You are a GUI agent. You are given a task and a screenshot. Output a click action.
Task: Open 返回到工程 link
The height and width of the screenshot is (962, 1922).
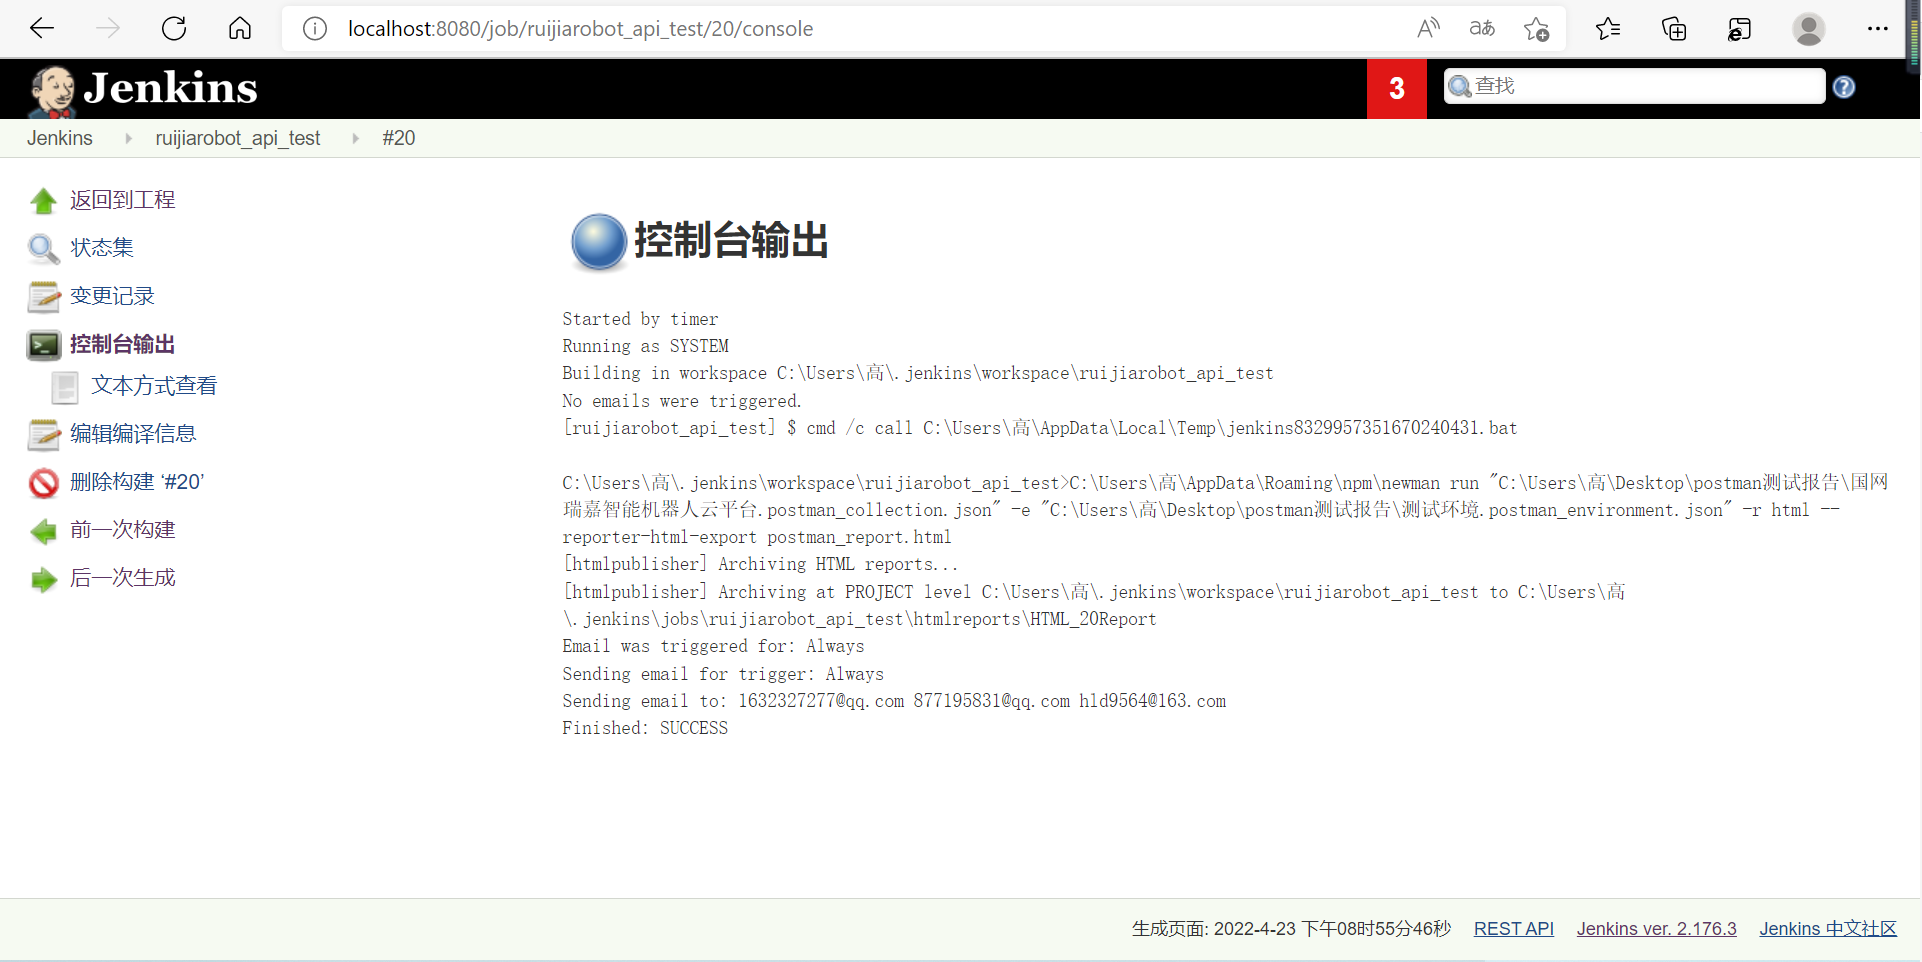[123, 200]
